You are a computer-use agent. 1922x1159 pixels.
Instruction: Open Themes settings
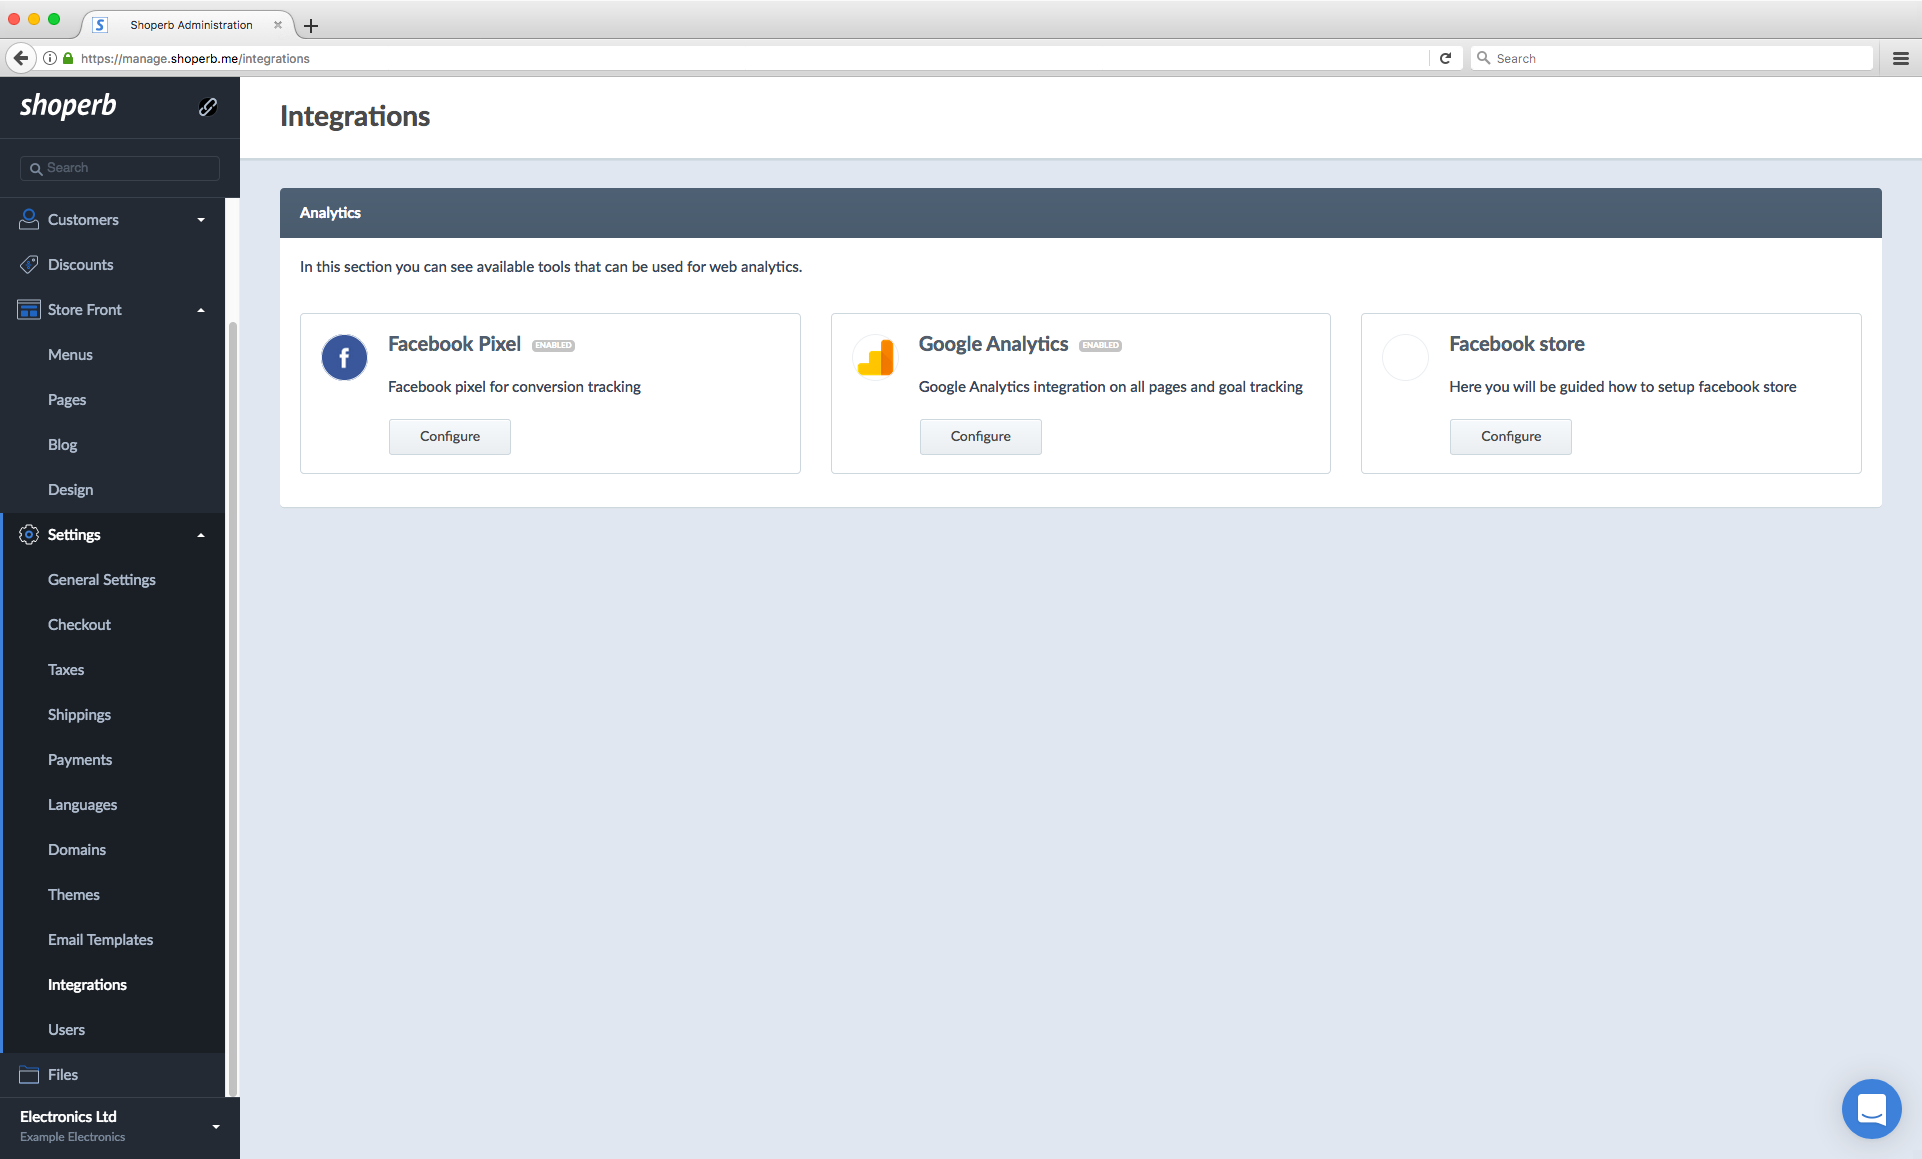coord(74,894)
